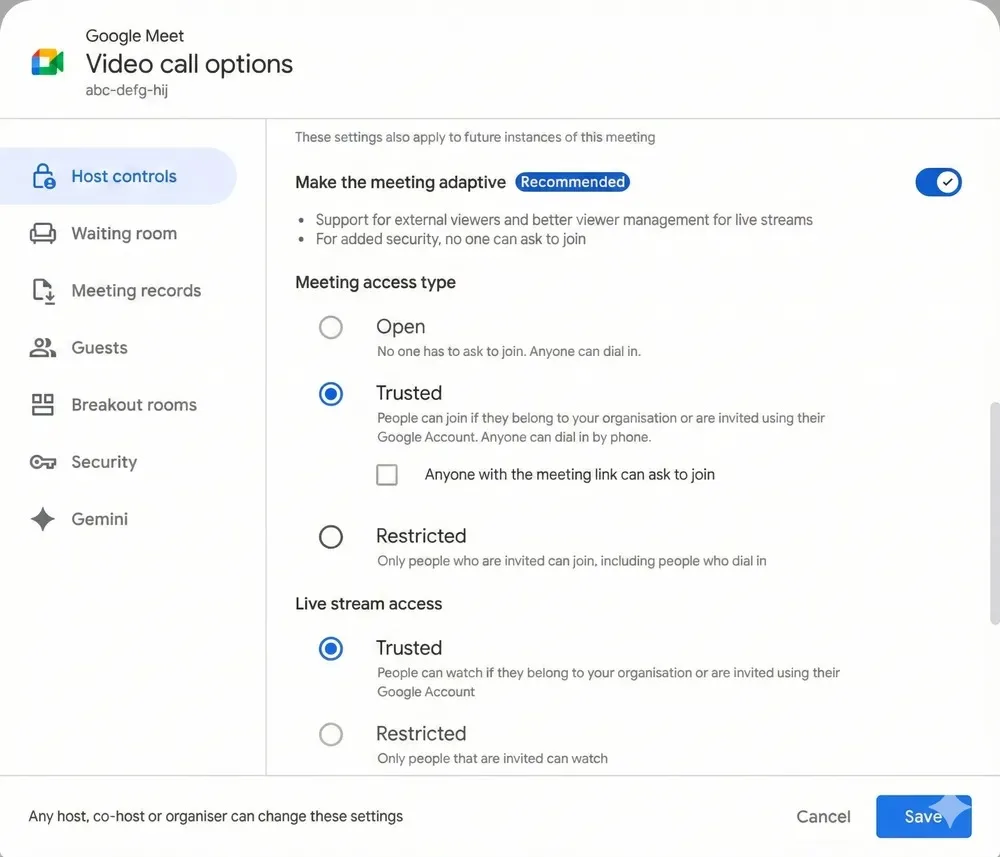Image resolution: width=1000 pixels, height=857 pixels.
Task: Click Cancel to discard changes
Action: [823, 816]
